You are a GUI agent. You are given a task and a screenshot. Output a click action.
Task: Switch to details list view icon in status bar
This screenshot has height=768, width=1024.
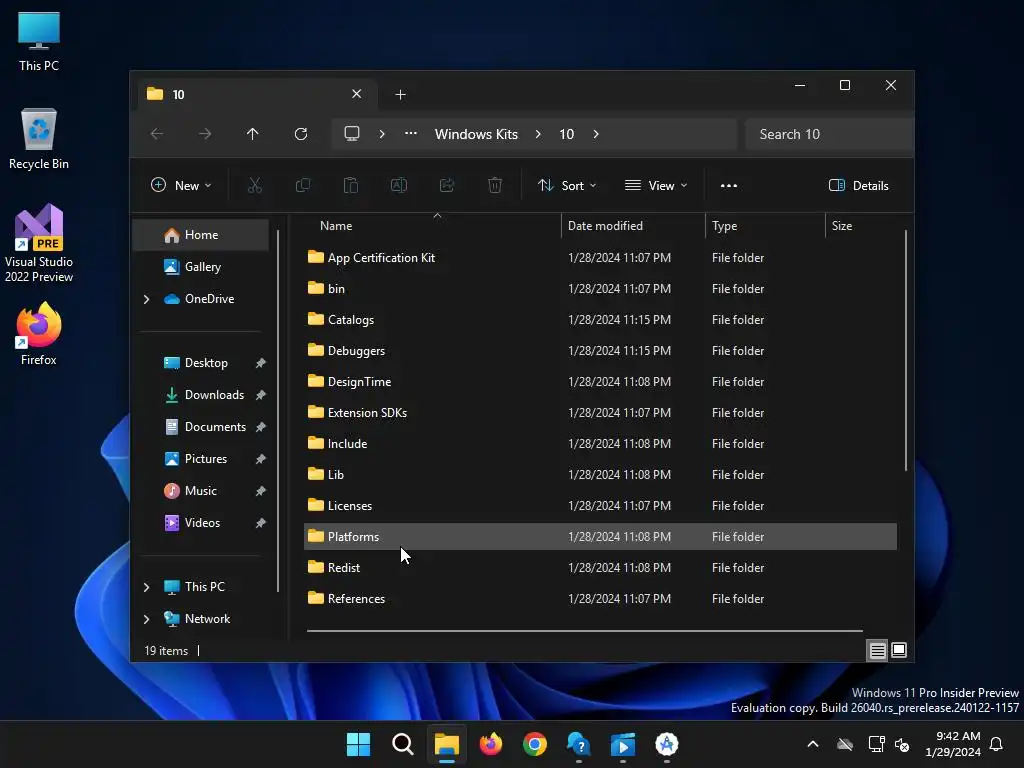[878, 650]
